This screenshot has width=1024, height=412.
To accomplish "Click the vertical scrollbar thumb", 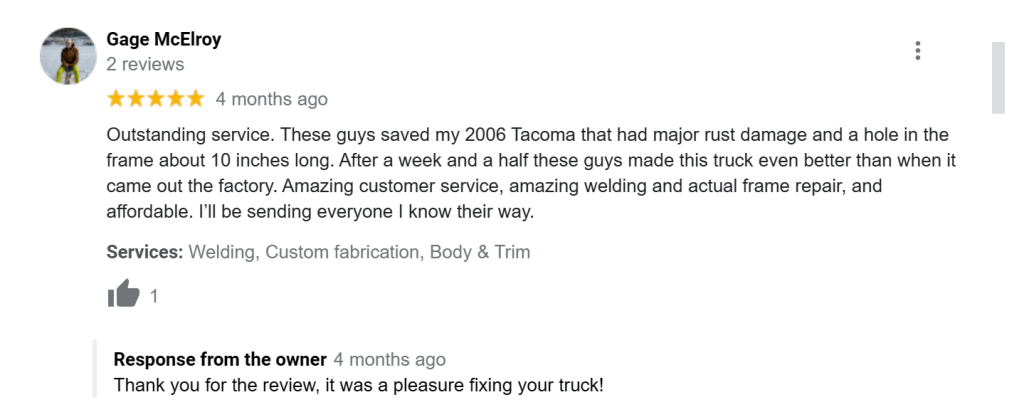I will point(997,78).
